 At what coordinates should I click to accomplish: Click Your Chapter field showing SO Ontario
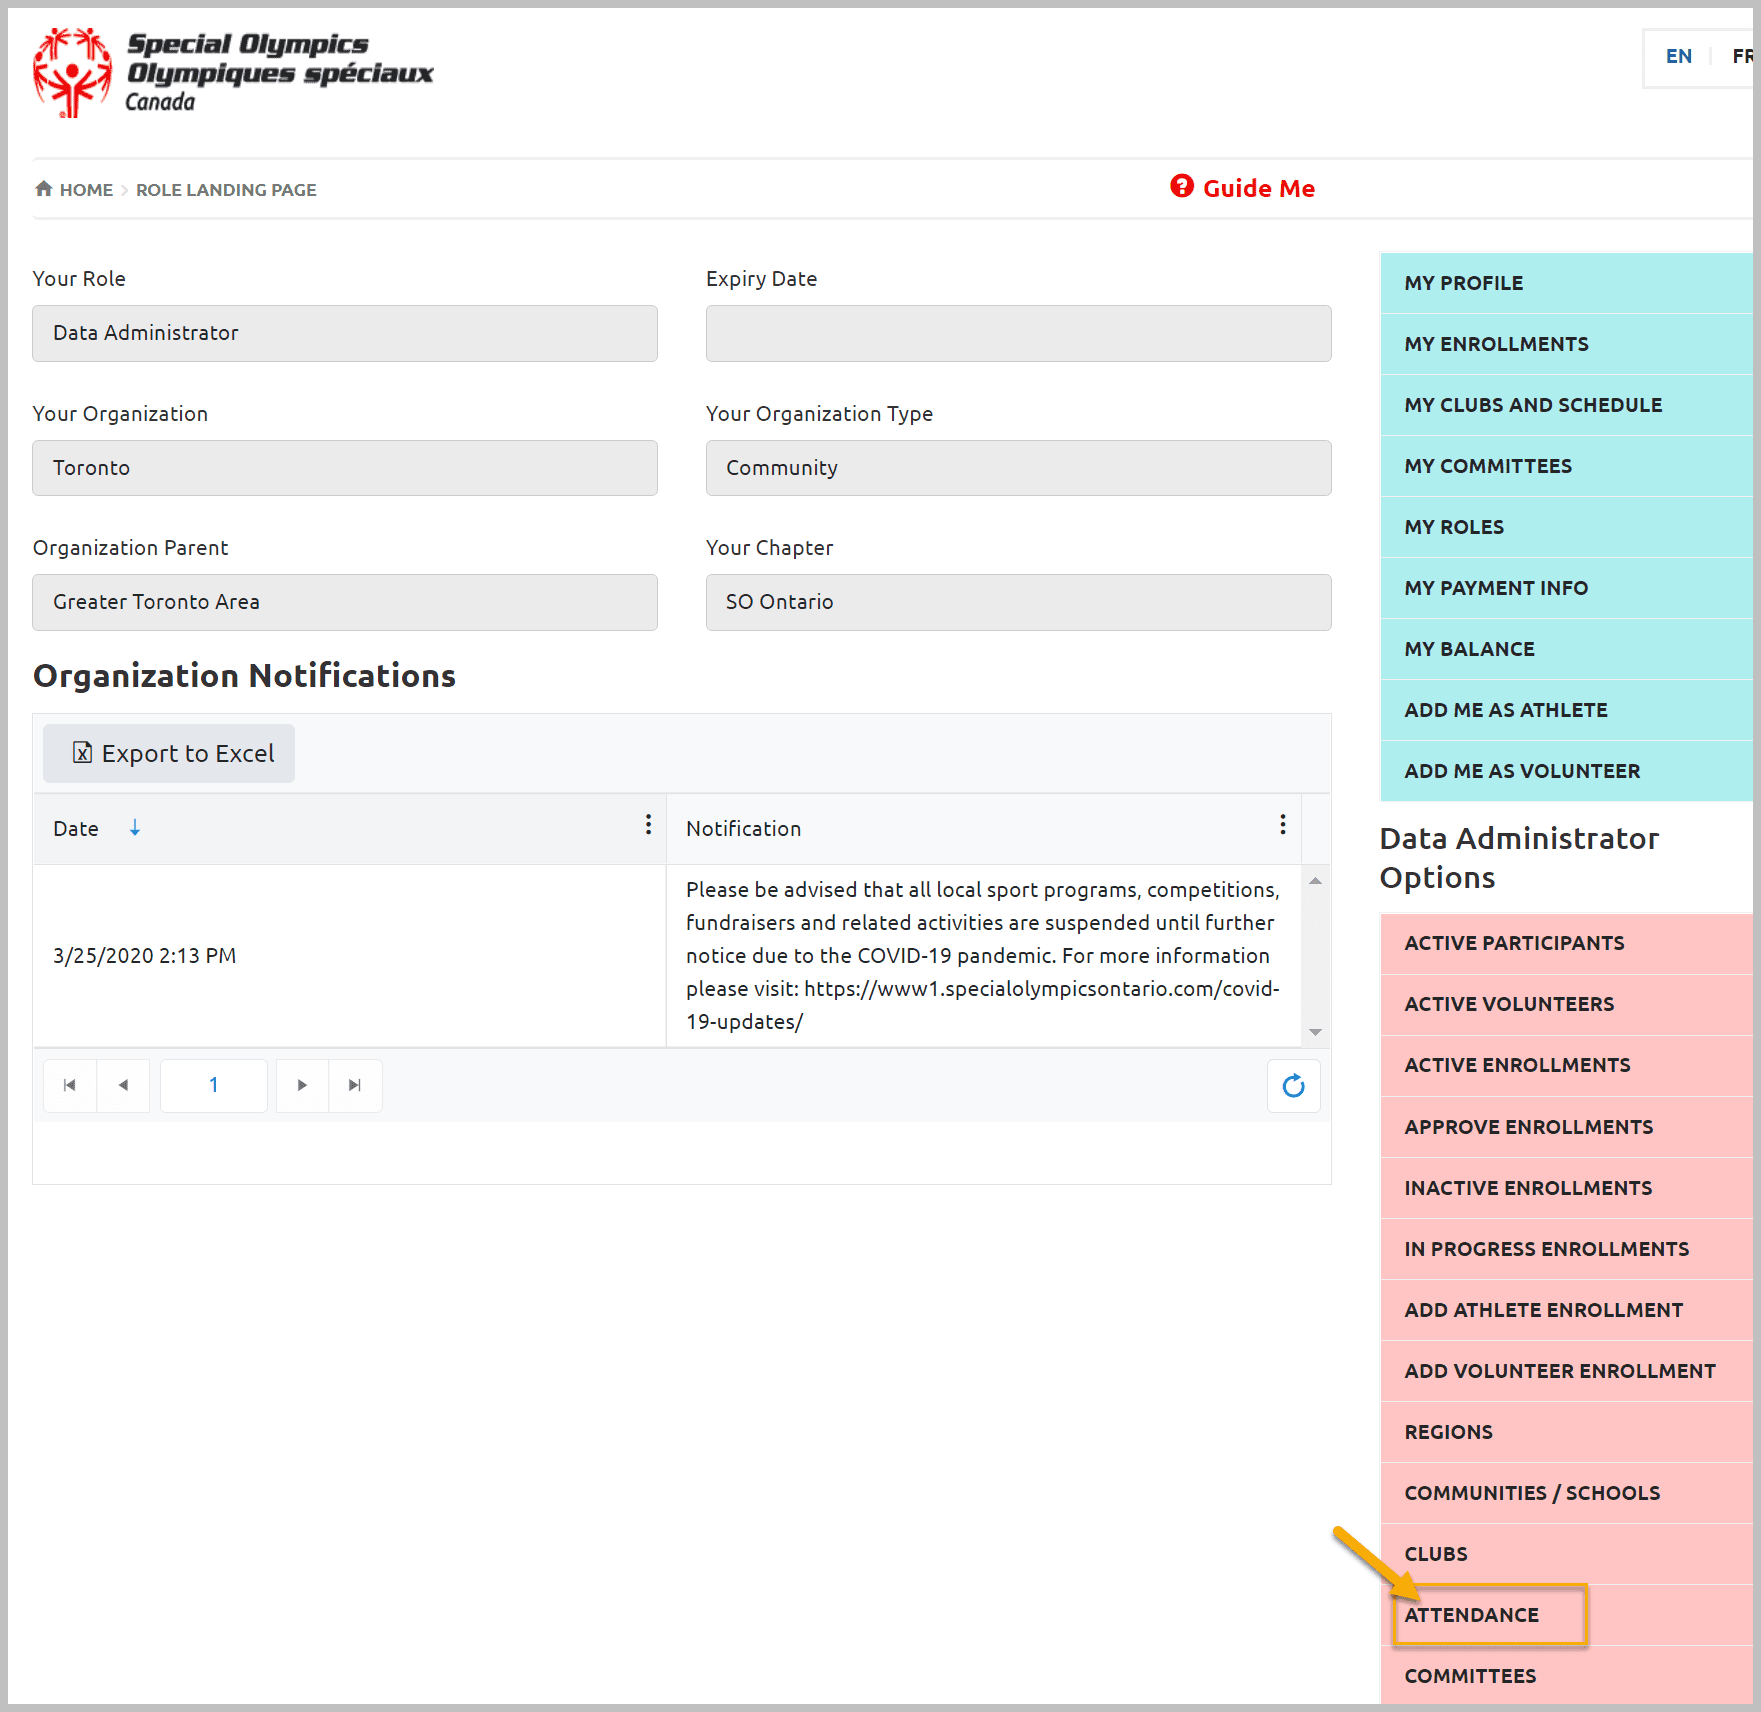[x=1018, y=602]
